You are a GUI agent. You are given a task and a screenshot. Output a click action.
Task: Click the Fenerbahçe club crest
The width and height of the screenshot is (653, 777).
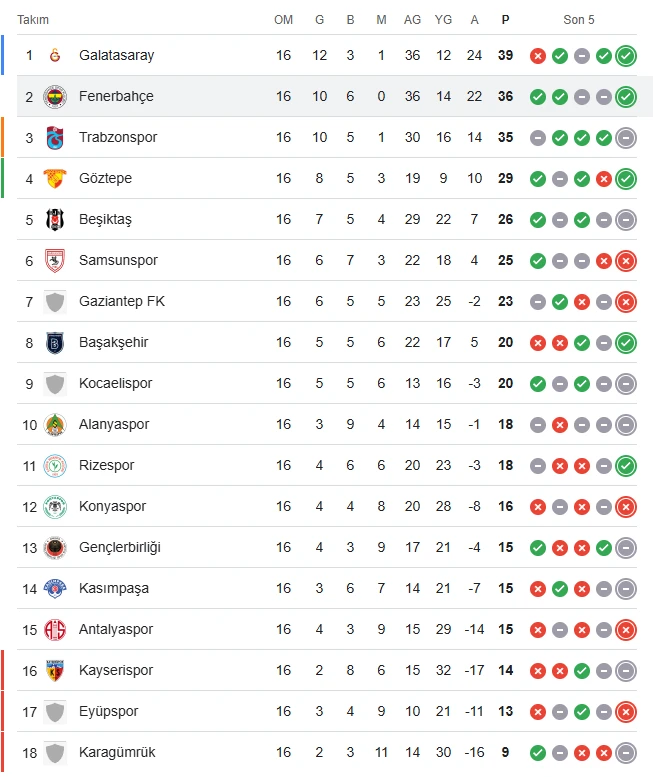[x=55, y=97]
